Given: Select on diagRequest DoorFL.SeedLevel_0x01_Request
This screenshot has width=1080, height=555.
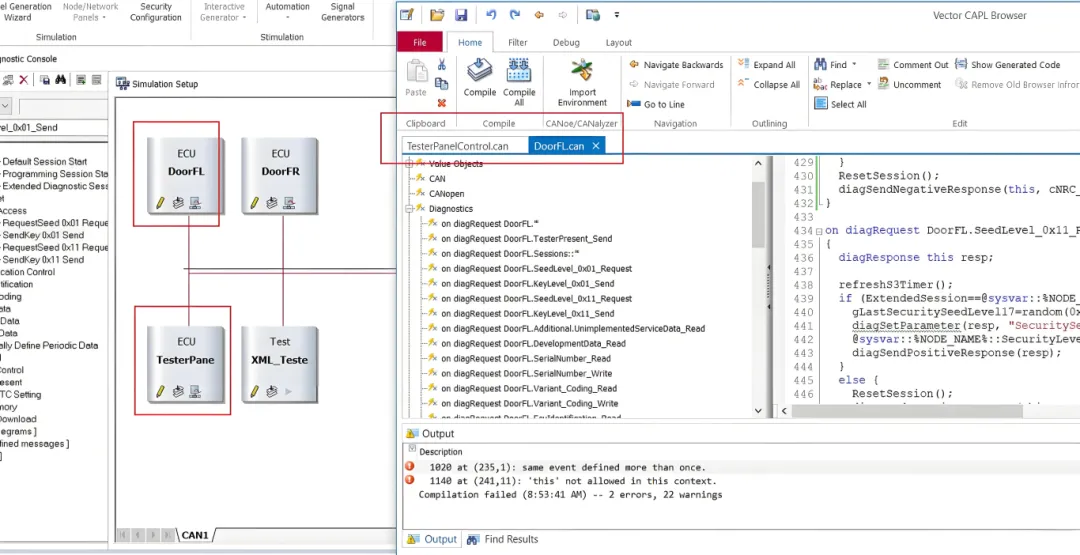Looking at the screenshot, I should (537, 269).
